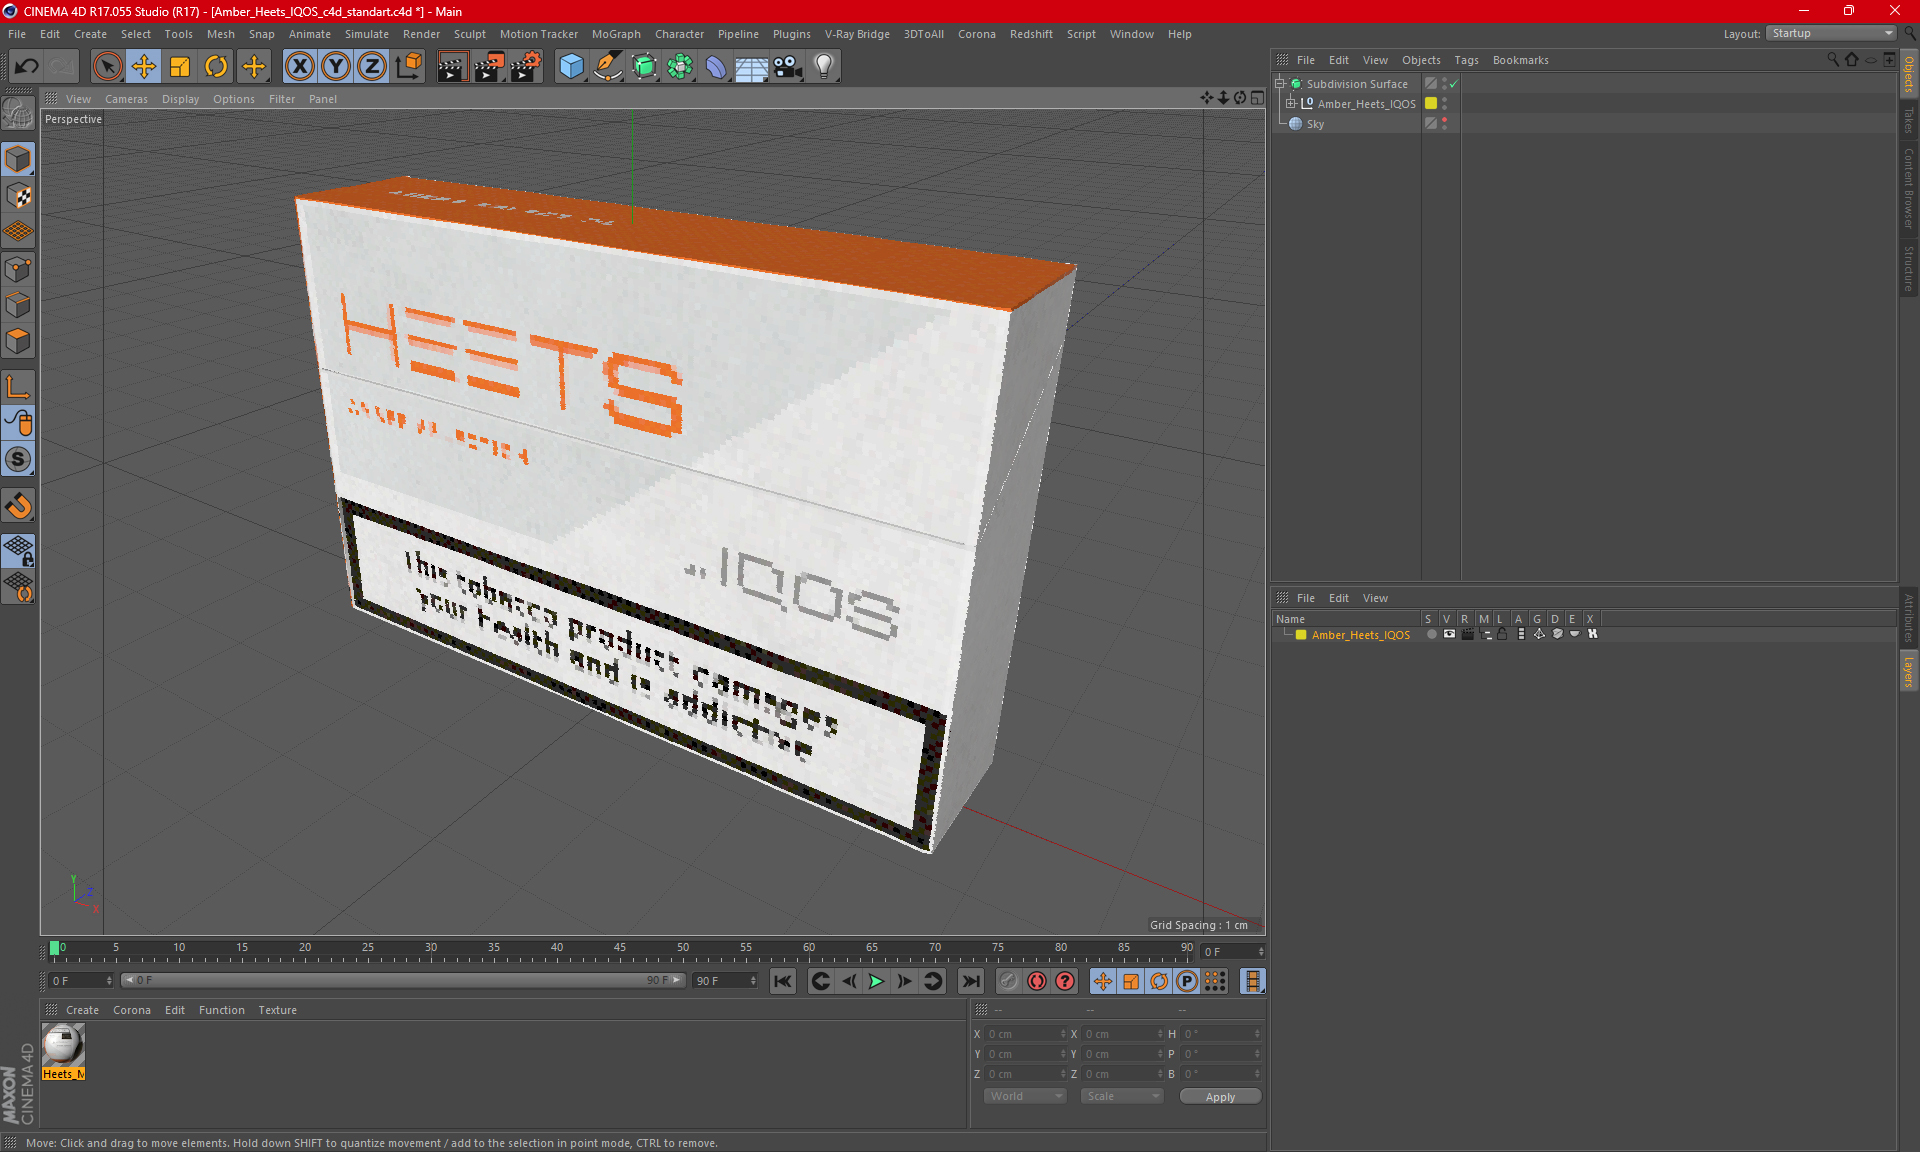Click Make Editable icon in left sidebar
Viewport: 1920px width, 1152px height.
coord(18,114)
